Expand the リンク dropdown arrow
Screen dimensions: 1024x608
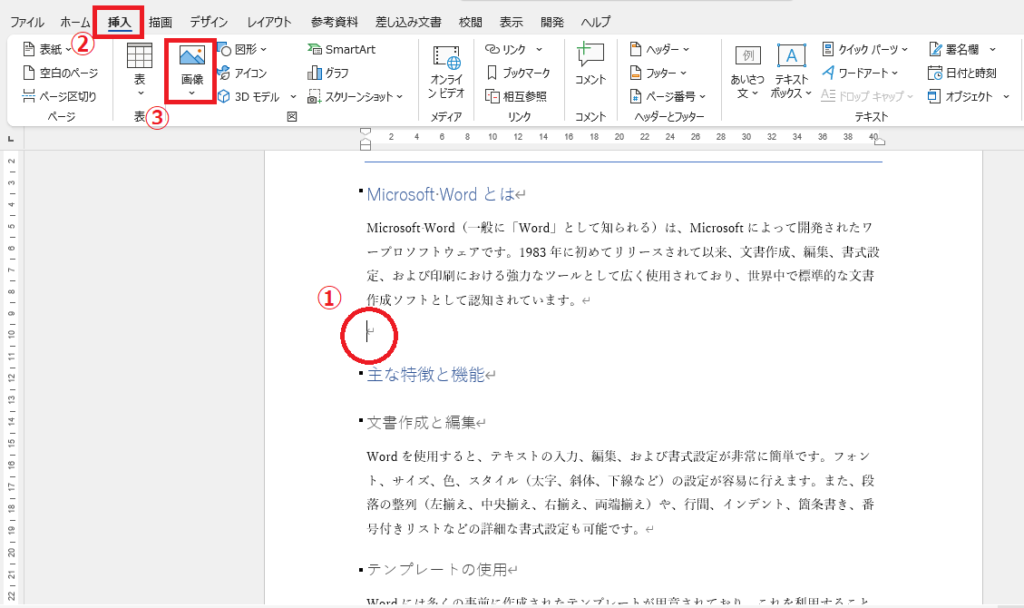539,49
